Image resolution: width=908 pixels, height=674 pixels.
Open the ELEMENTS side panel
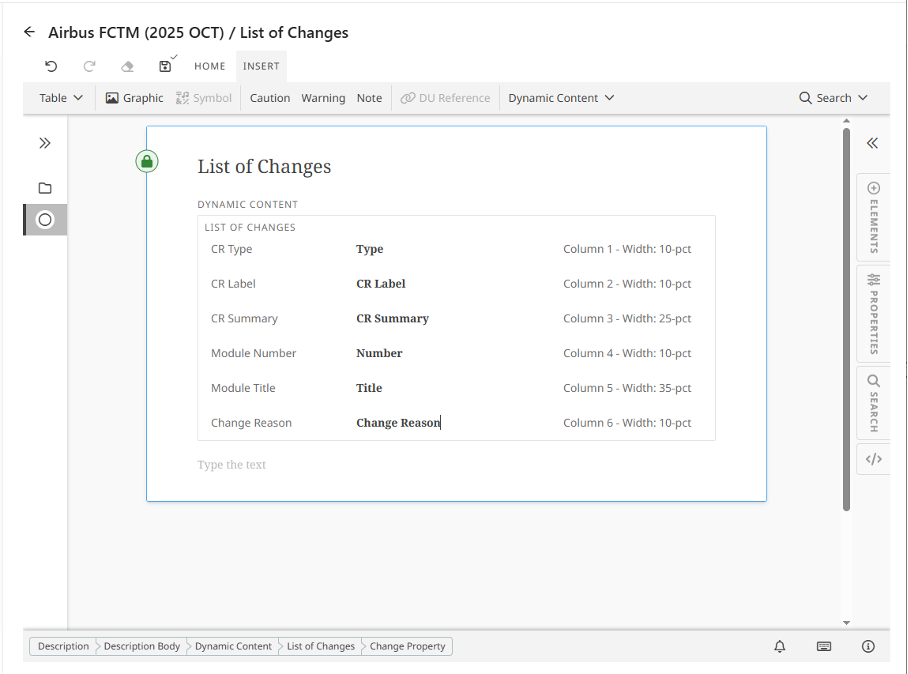(874, 217)
